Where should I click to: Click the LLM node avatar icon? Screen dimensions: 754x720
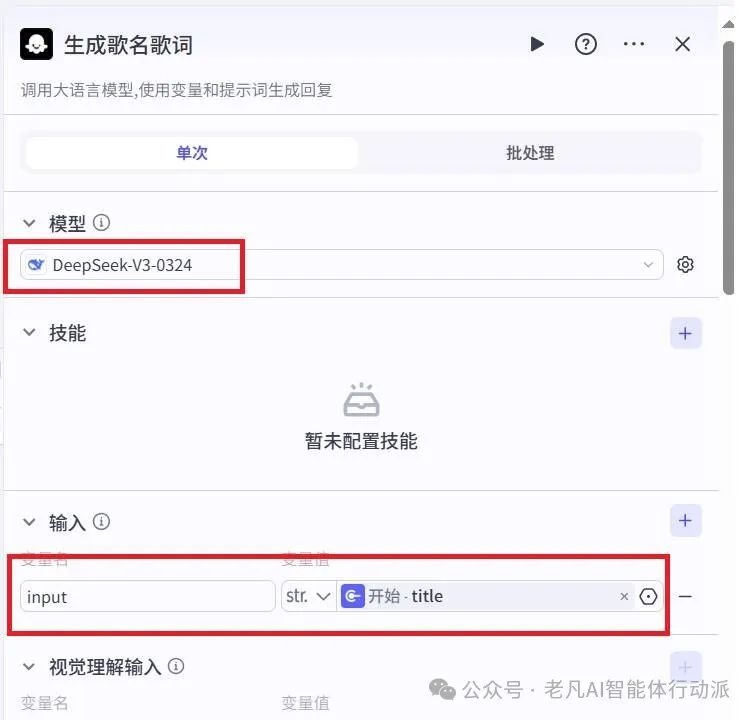37,44
